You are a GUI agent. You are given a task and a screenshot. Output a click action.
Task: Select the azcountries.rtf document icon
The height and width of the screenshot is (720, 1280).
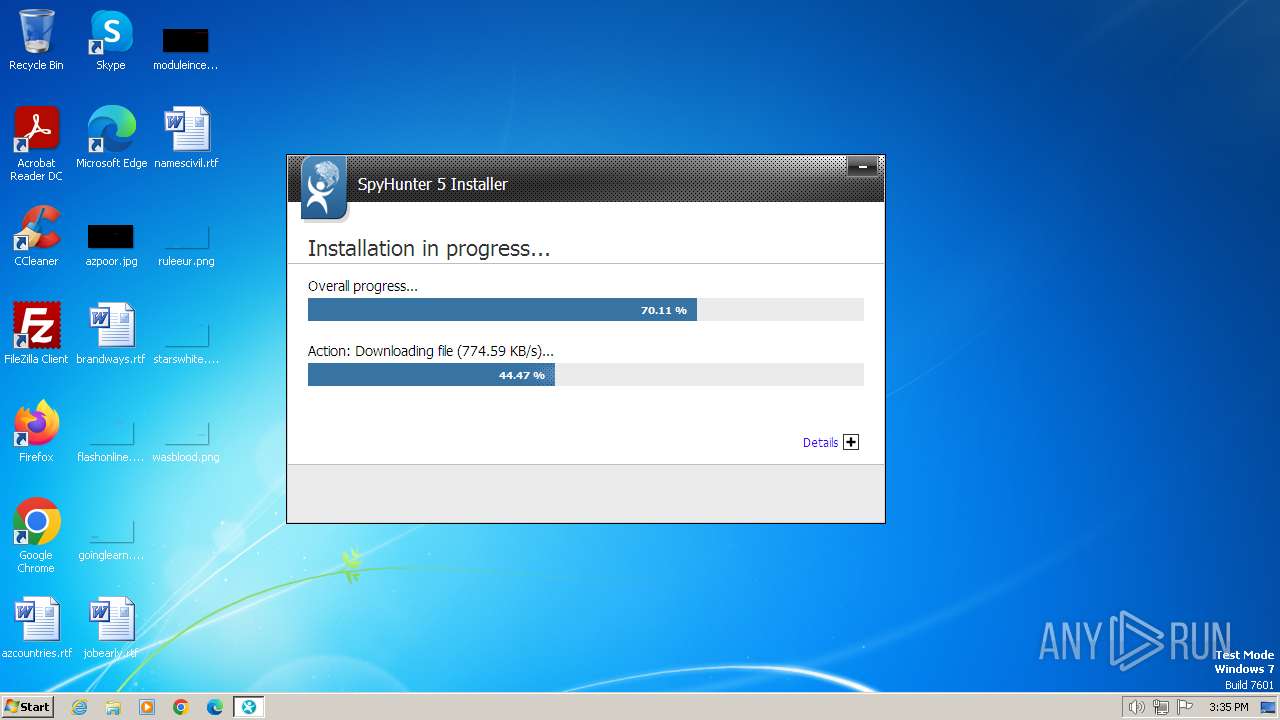tap(37, 628)
